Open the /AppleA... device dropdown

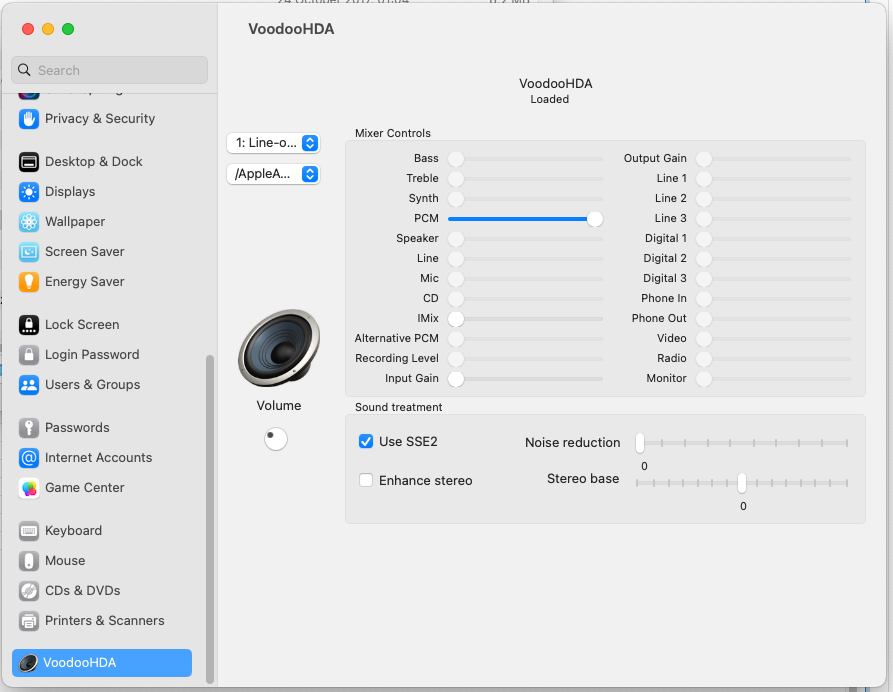click(273, 174)
